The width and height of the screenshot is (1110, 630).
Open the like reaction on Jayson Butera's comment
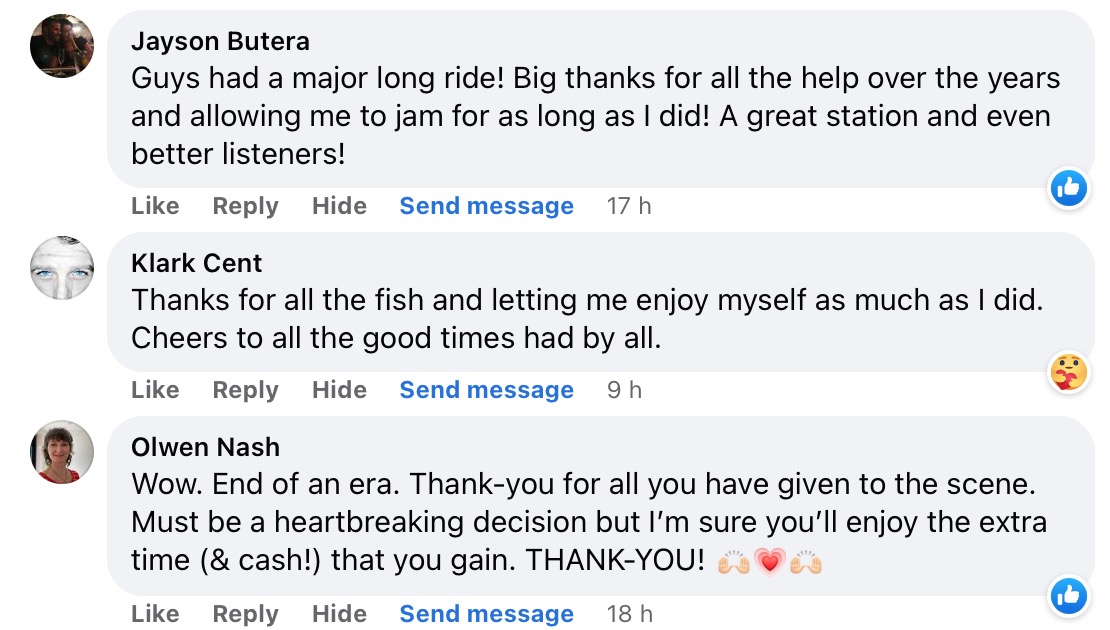point(1068,187)
